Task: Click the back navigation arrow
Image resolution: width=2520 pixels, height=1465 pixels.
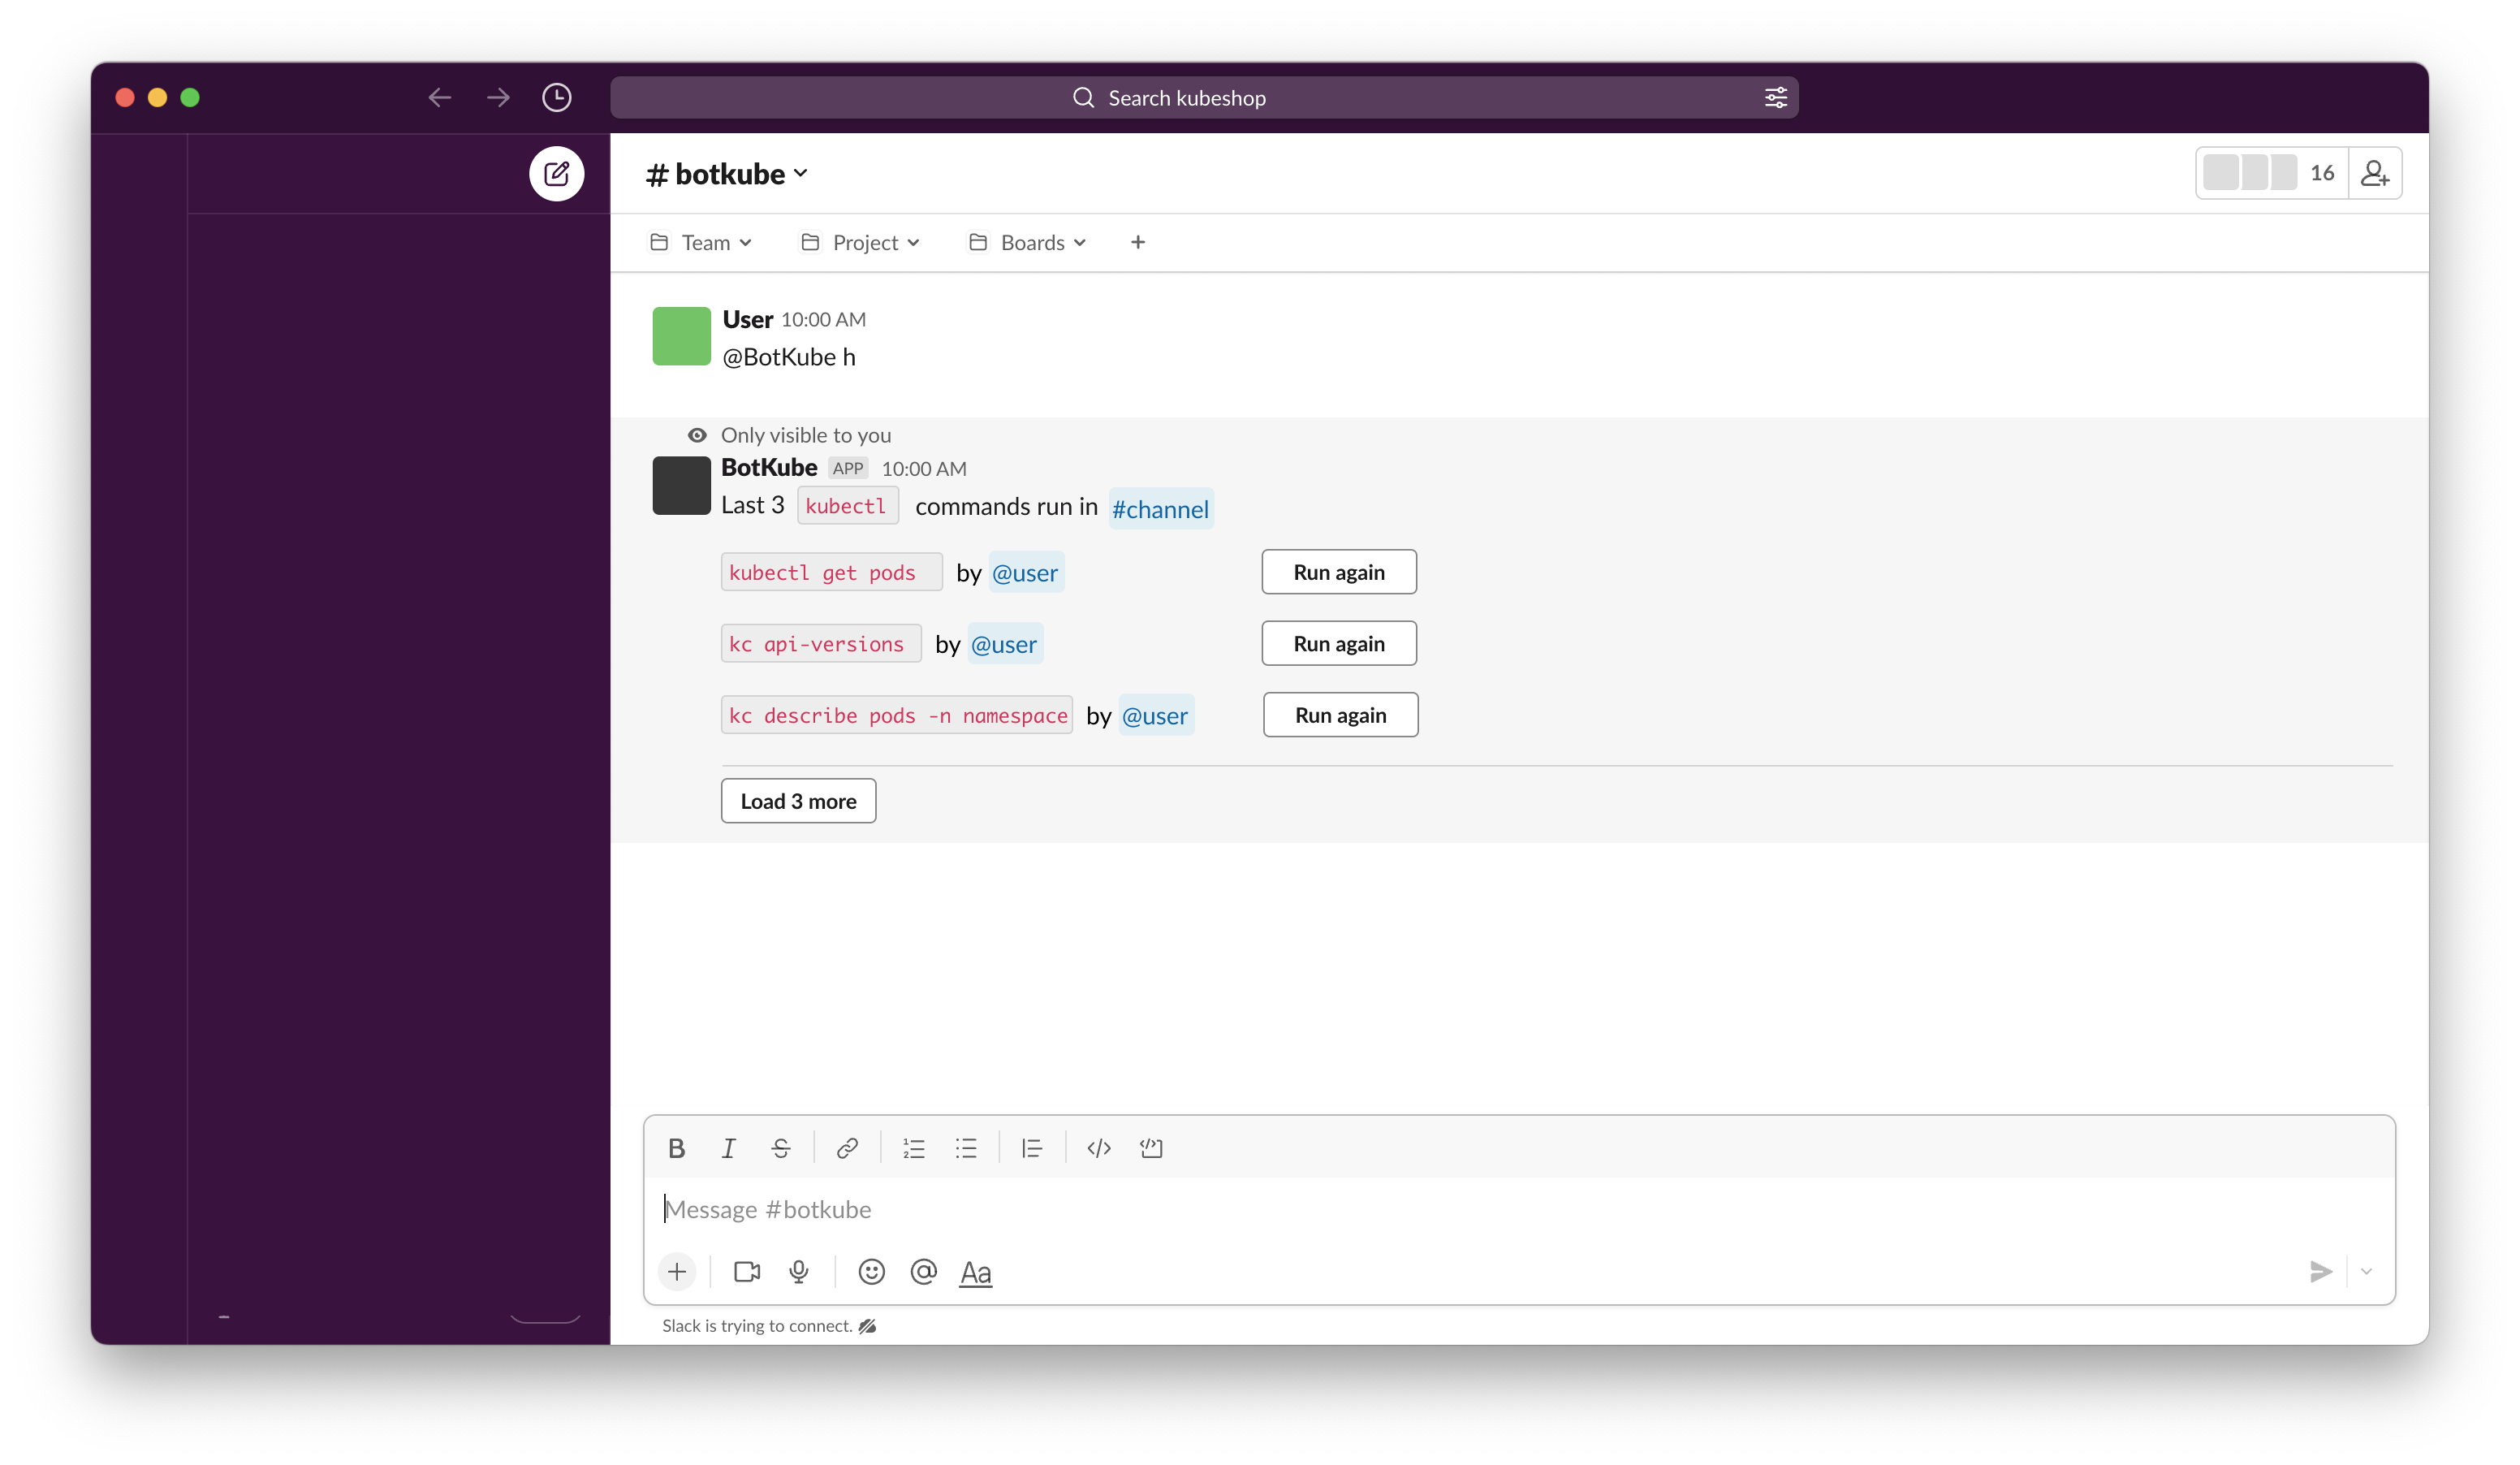Action: [440, 97]
